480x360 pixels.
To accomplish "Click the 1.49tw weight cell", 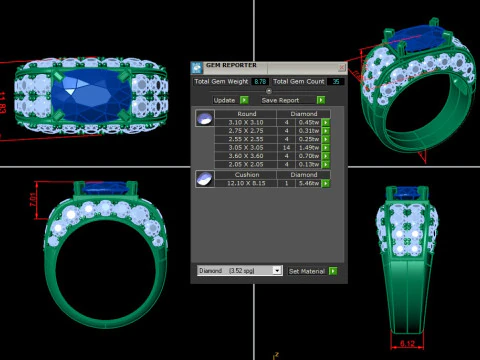I will coord(309,147).
